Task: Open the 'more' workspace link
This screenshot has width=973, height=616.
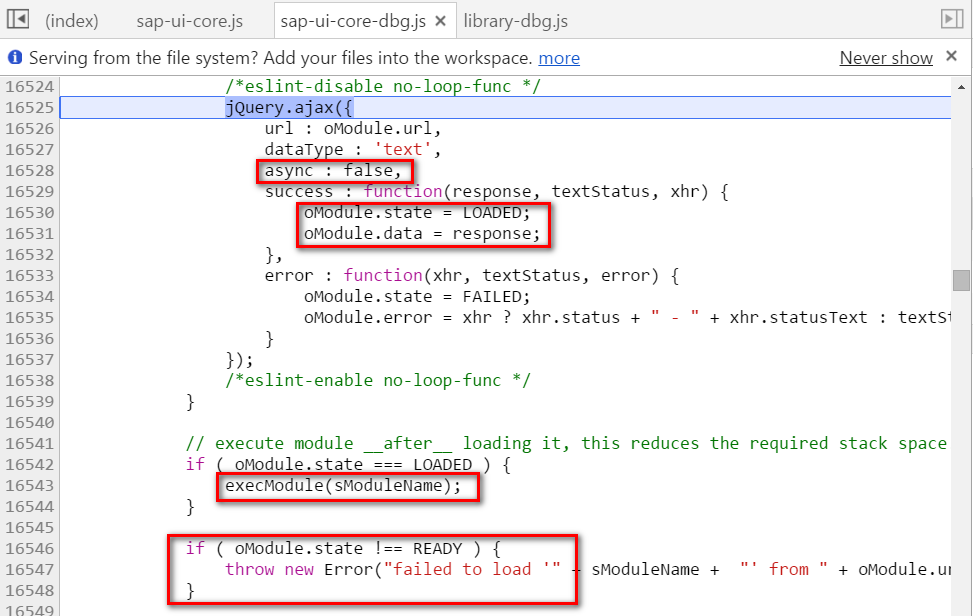Action: tap(559, 58)
